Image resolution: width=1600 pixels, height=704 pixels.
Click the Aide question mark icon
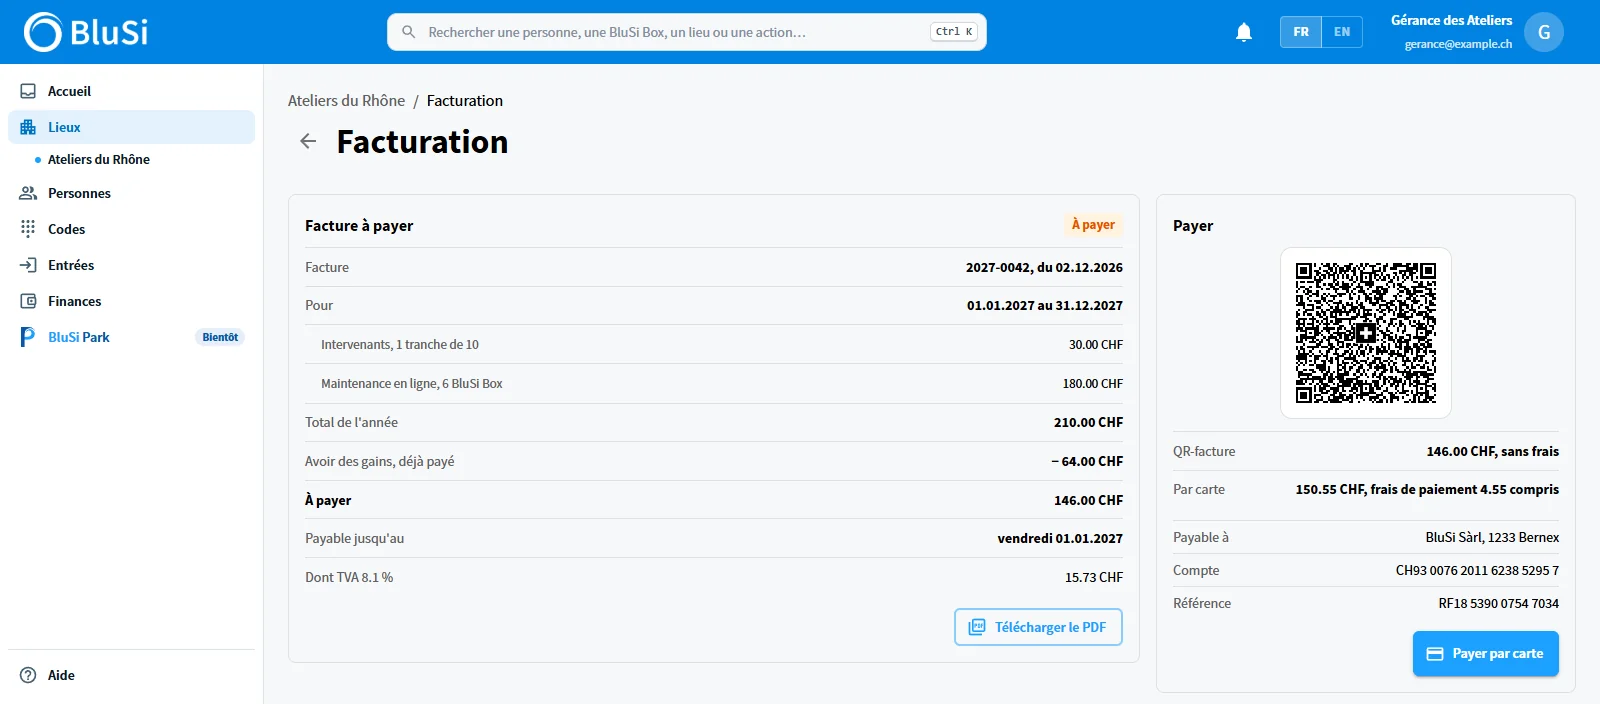click(28, 675)
